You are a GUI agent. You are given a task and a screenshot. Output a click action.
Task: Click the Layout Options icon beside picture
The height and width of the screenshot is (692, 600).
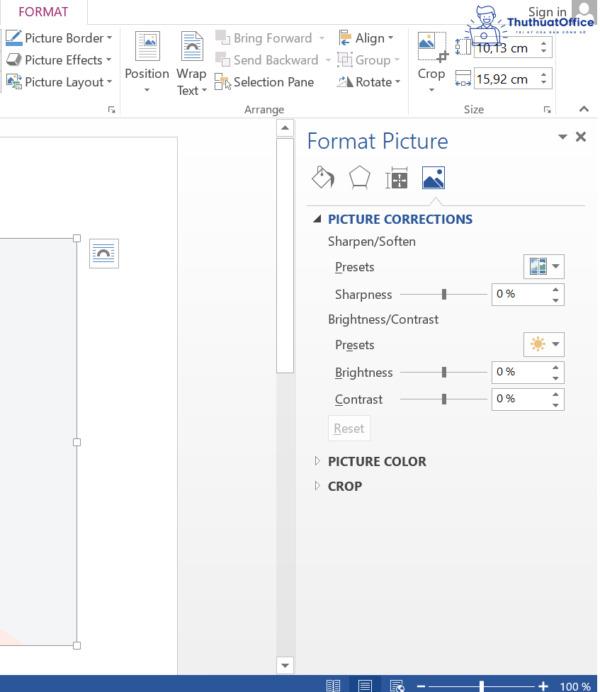coord(103,254)
